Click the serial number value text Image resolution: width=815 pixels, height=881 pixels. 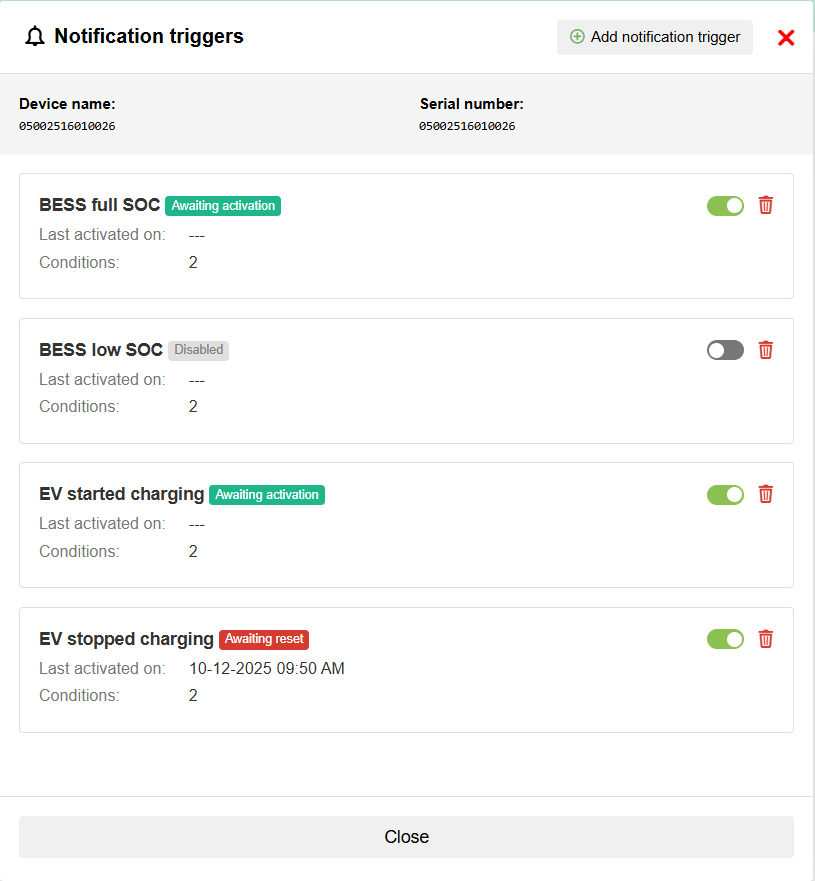click(x=467, y=127)
